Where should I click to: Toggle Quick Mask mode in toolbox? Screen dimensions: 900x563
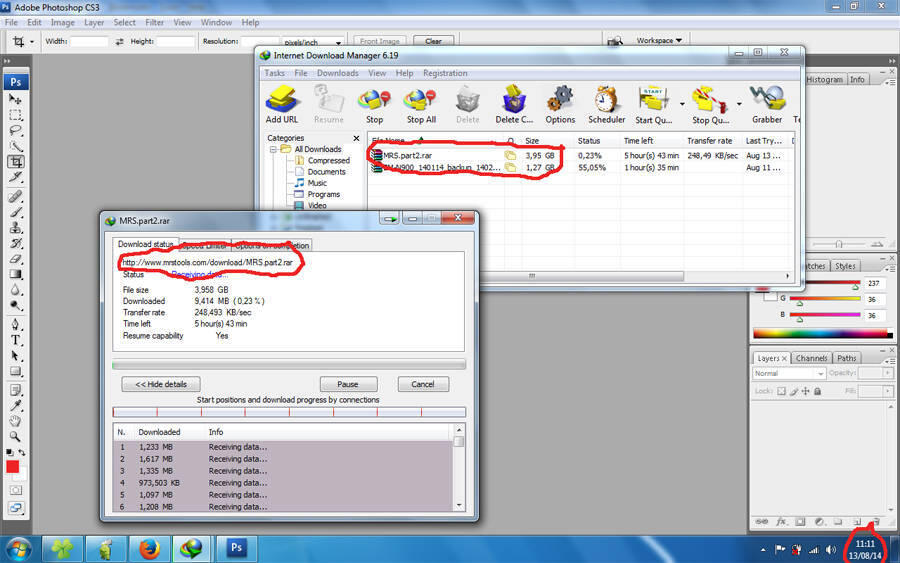tap(15, 491)
